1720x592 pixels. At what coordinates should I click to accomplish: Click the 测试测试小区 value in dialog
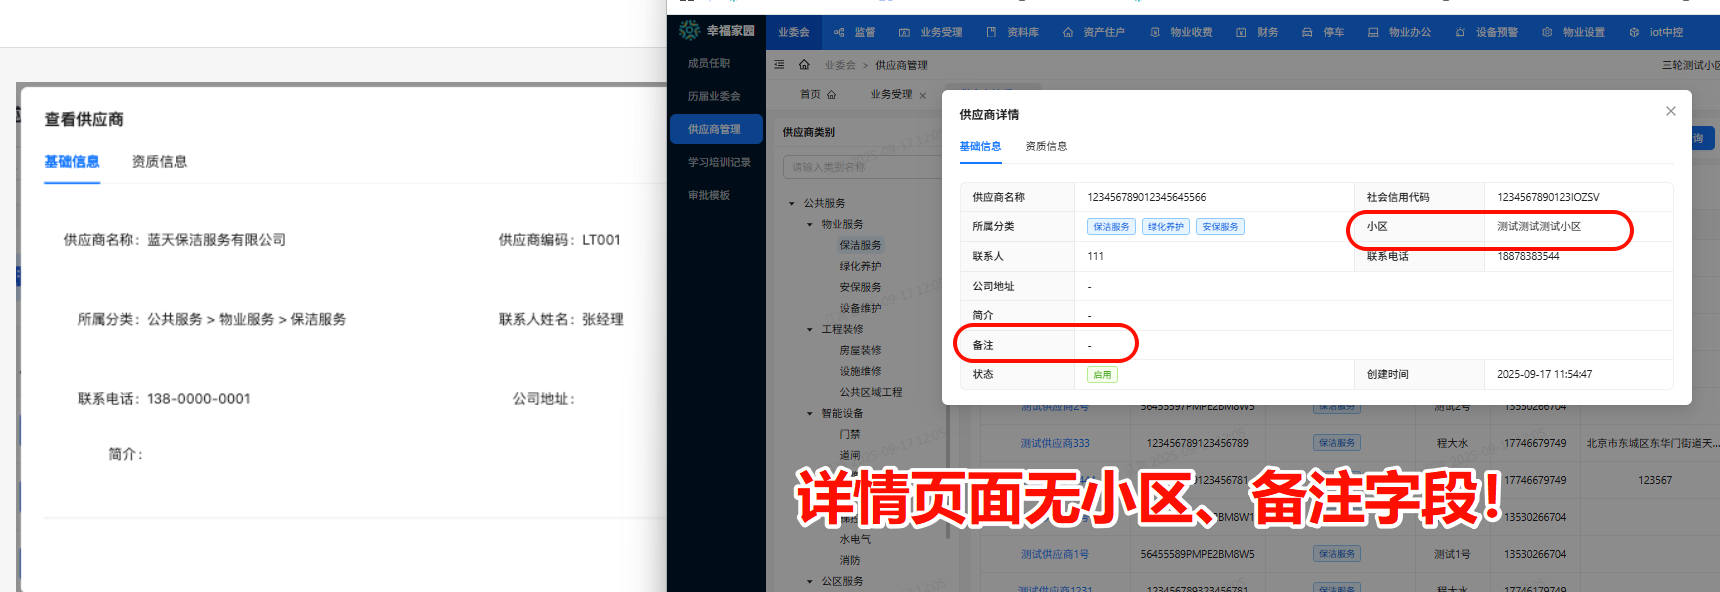(1538, 227)
